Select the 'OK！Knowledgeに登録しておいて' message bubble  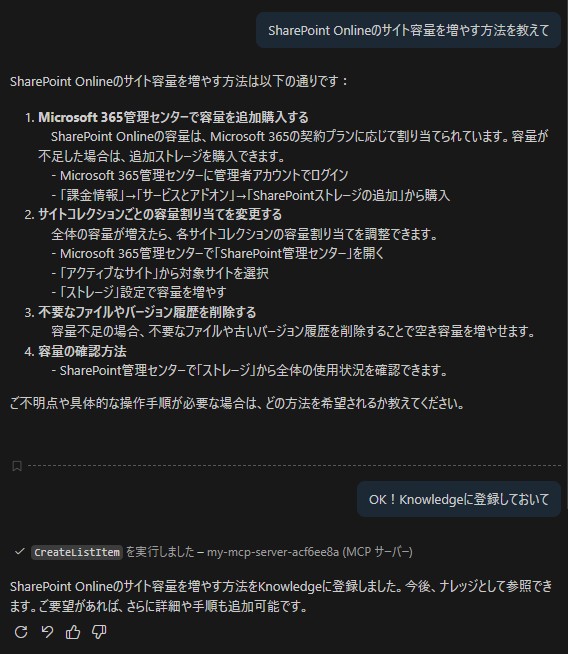click(x=459, y=499)
